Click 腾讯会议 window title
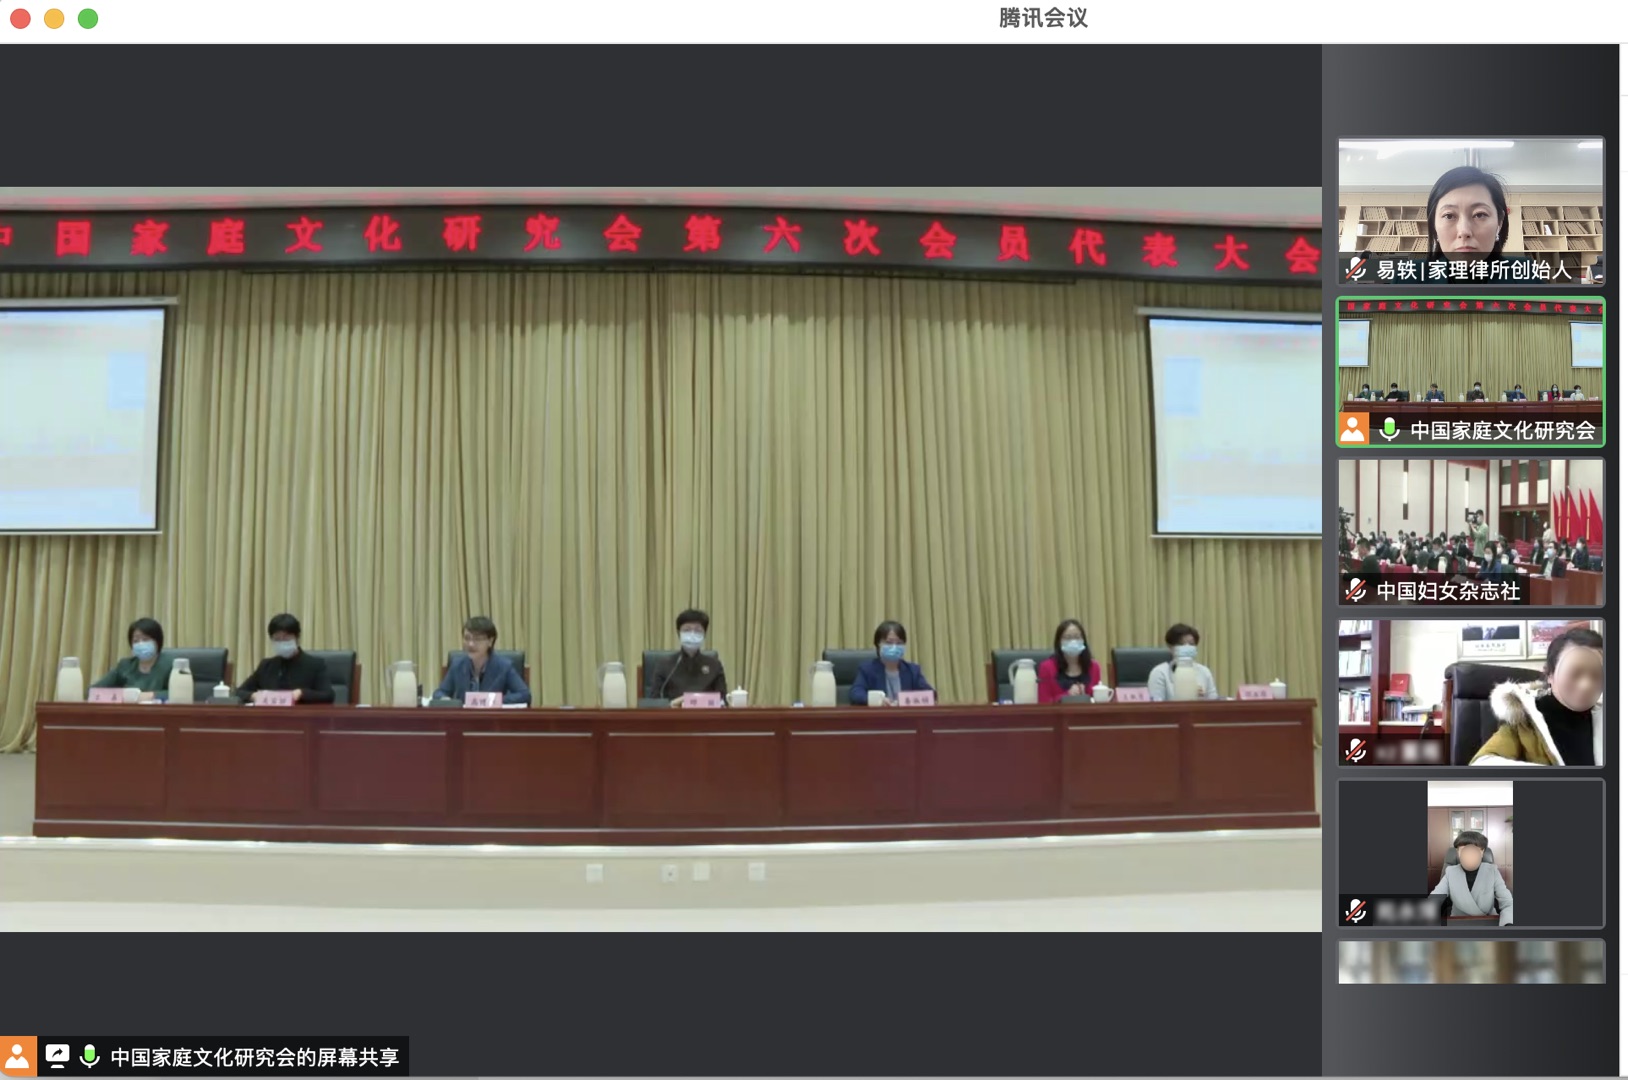This screenshot has width=1628, height=1080. [1043, 18]
